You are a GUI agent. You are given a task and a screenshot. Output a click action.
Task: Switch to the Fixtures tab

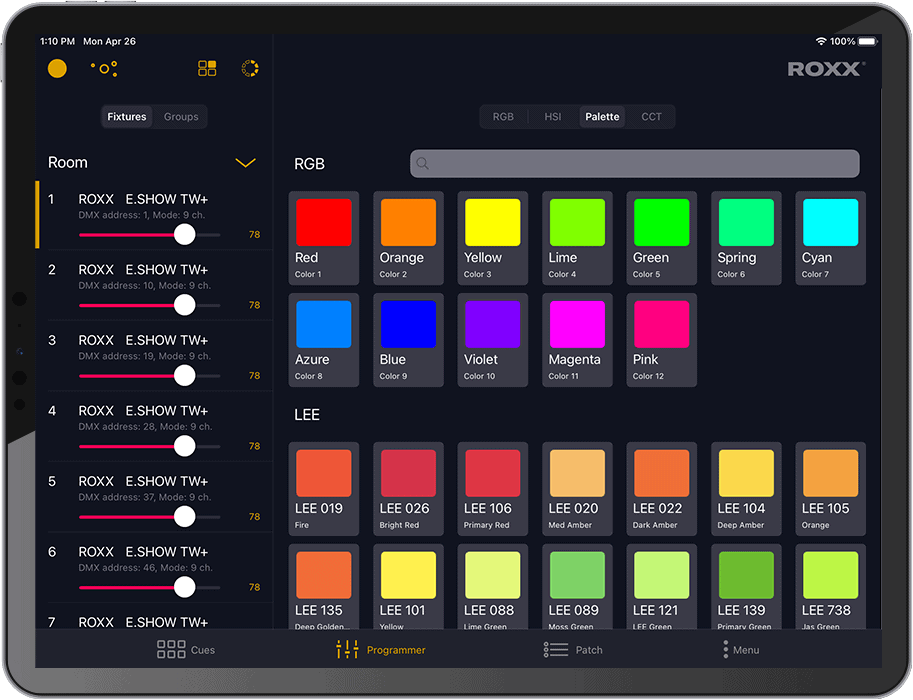126,116
